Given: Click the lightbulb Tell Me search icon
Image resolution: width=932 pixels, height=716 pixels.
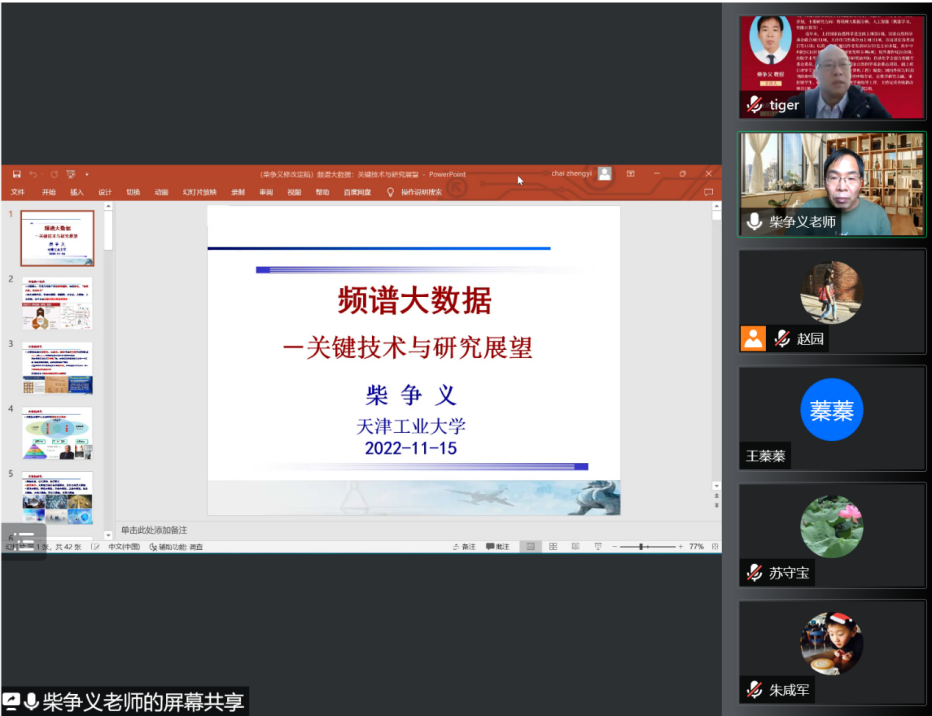Looking at the screenshot, I should pyautogui.click(x=390, y=192).
